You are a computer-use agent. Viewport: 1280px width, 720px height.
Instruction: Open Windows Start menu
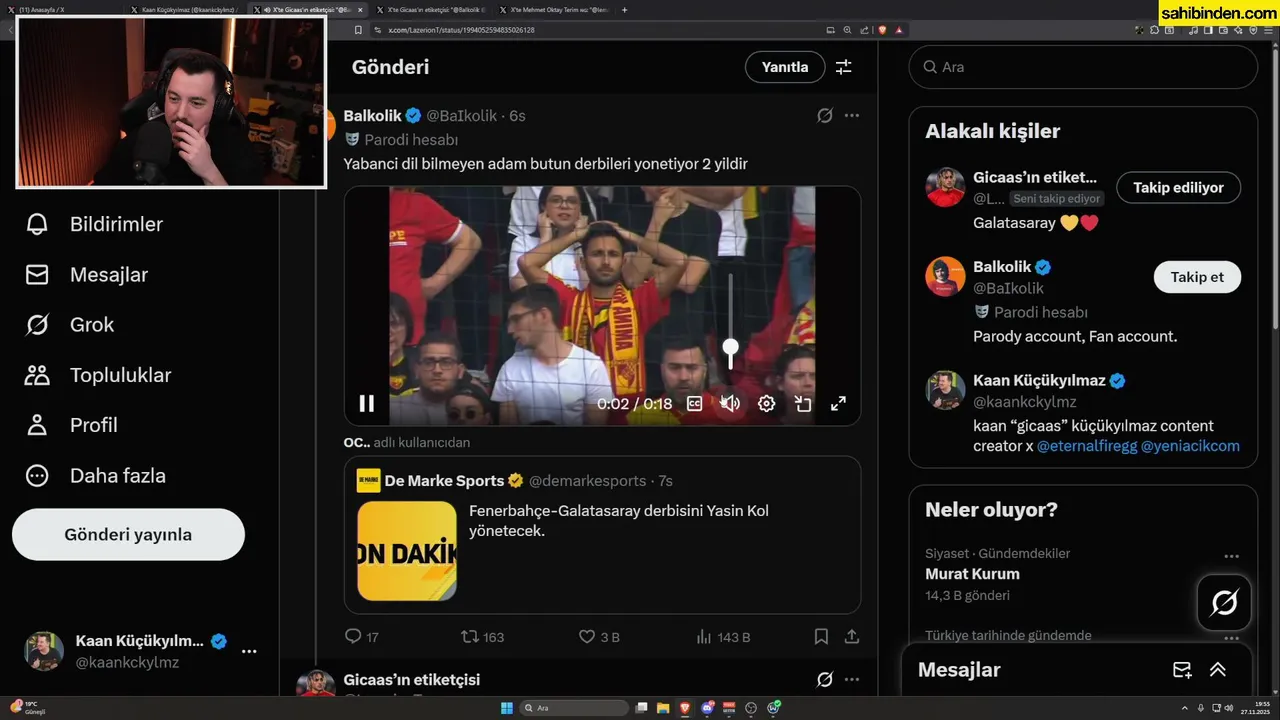coord(507,708)
